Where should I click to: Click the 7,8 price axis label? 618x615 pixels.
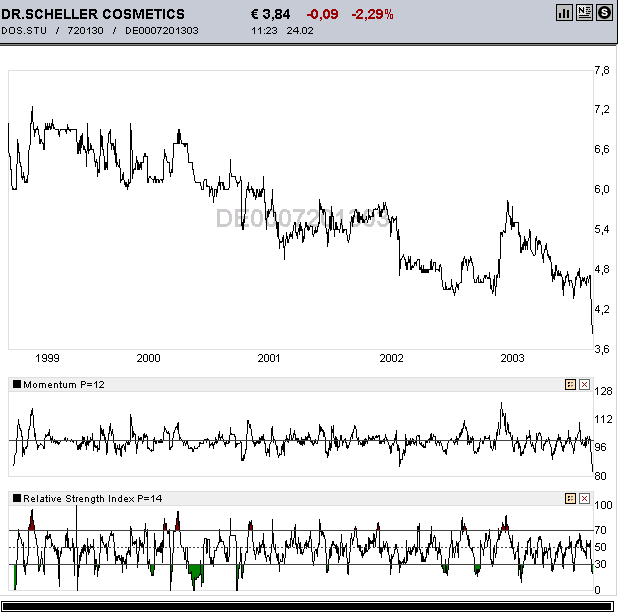coord(602,70)
